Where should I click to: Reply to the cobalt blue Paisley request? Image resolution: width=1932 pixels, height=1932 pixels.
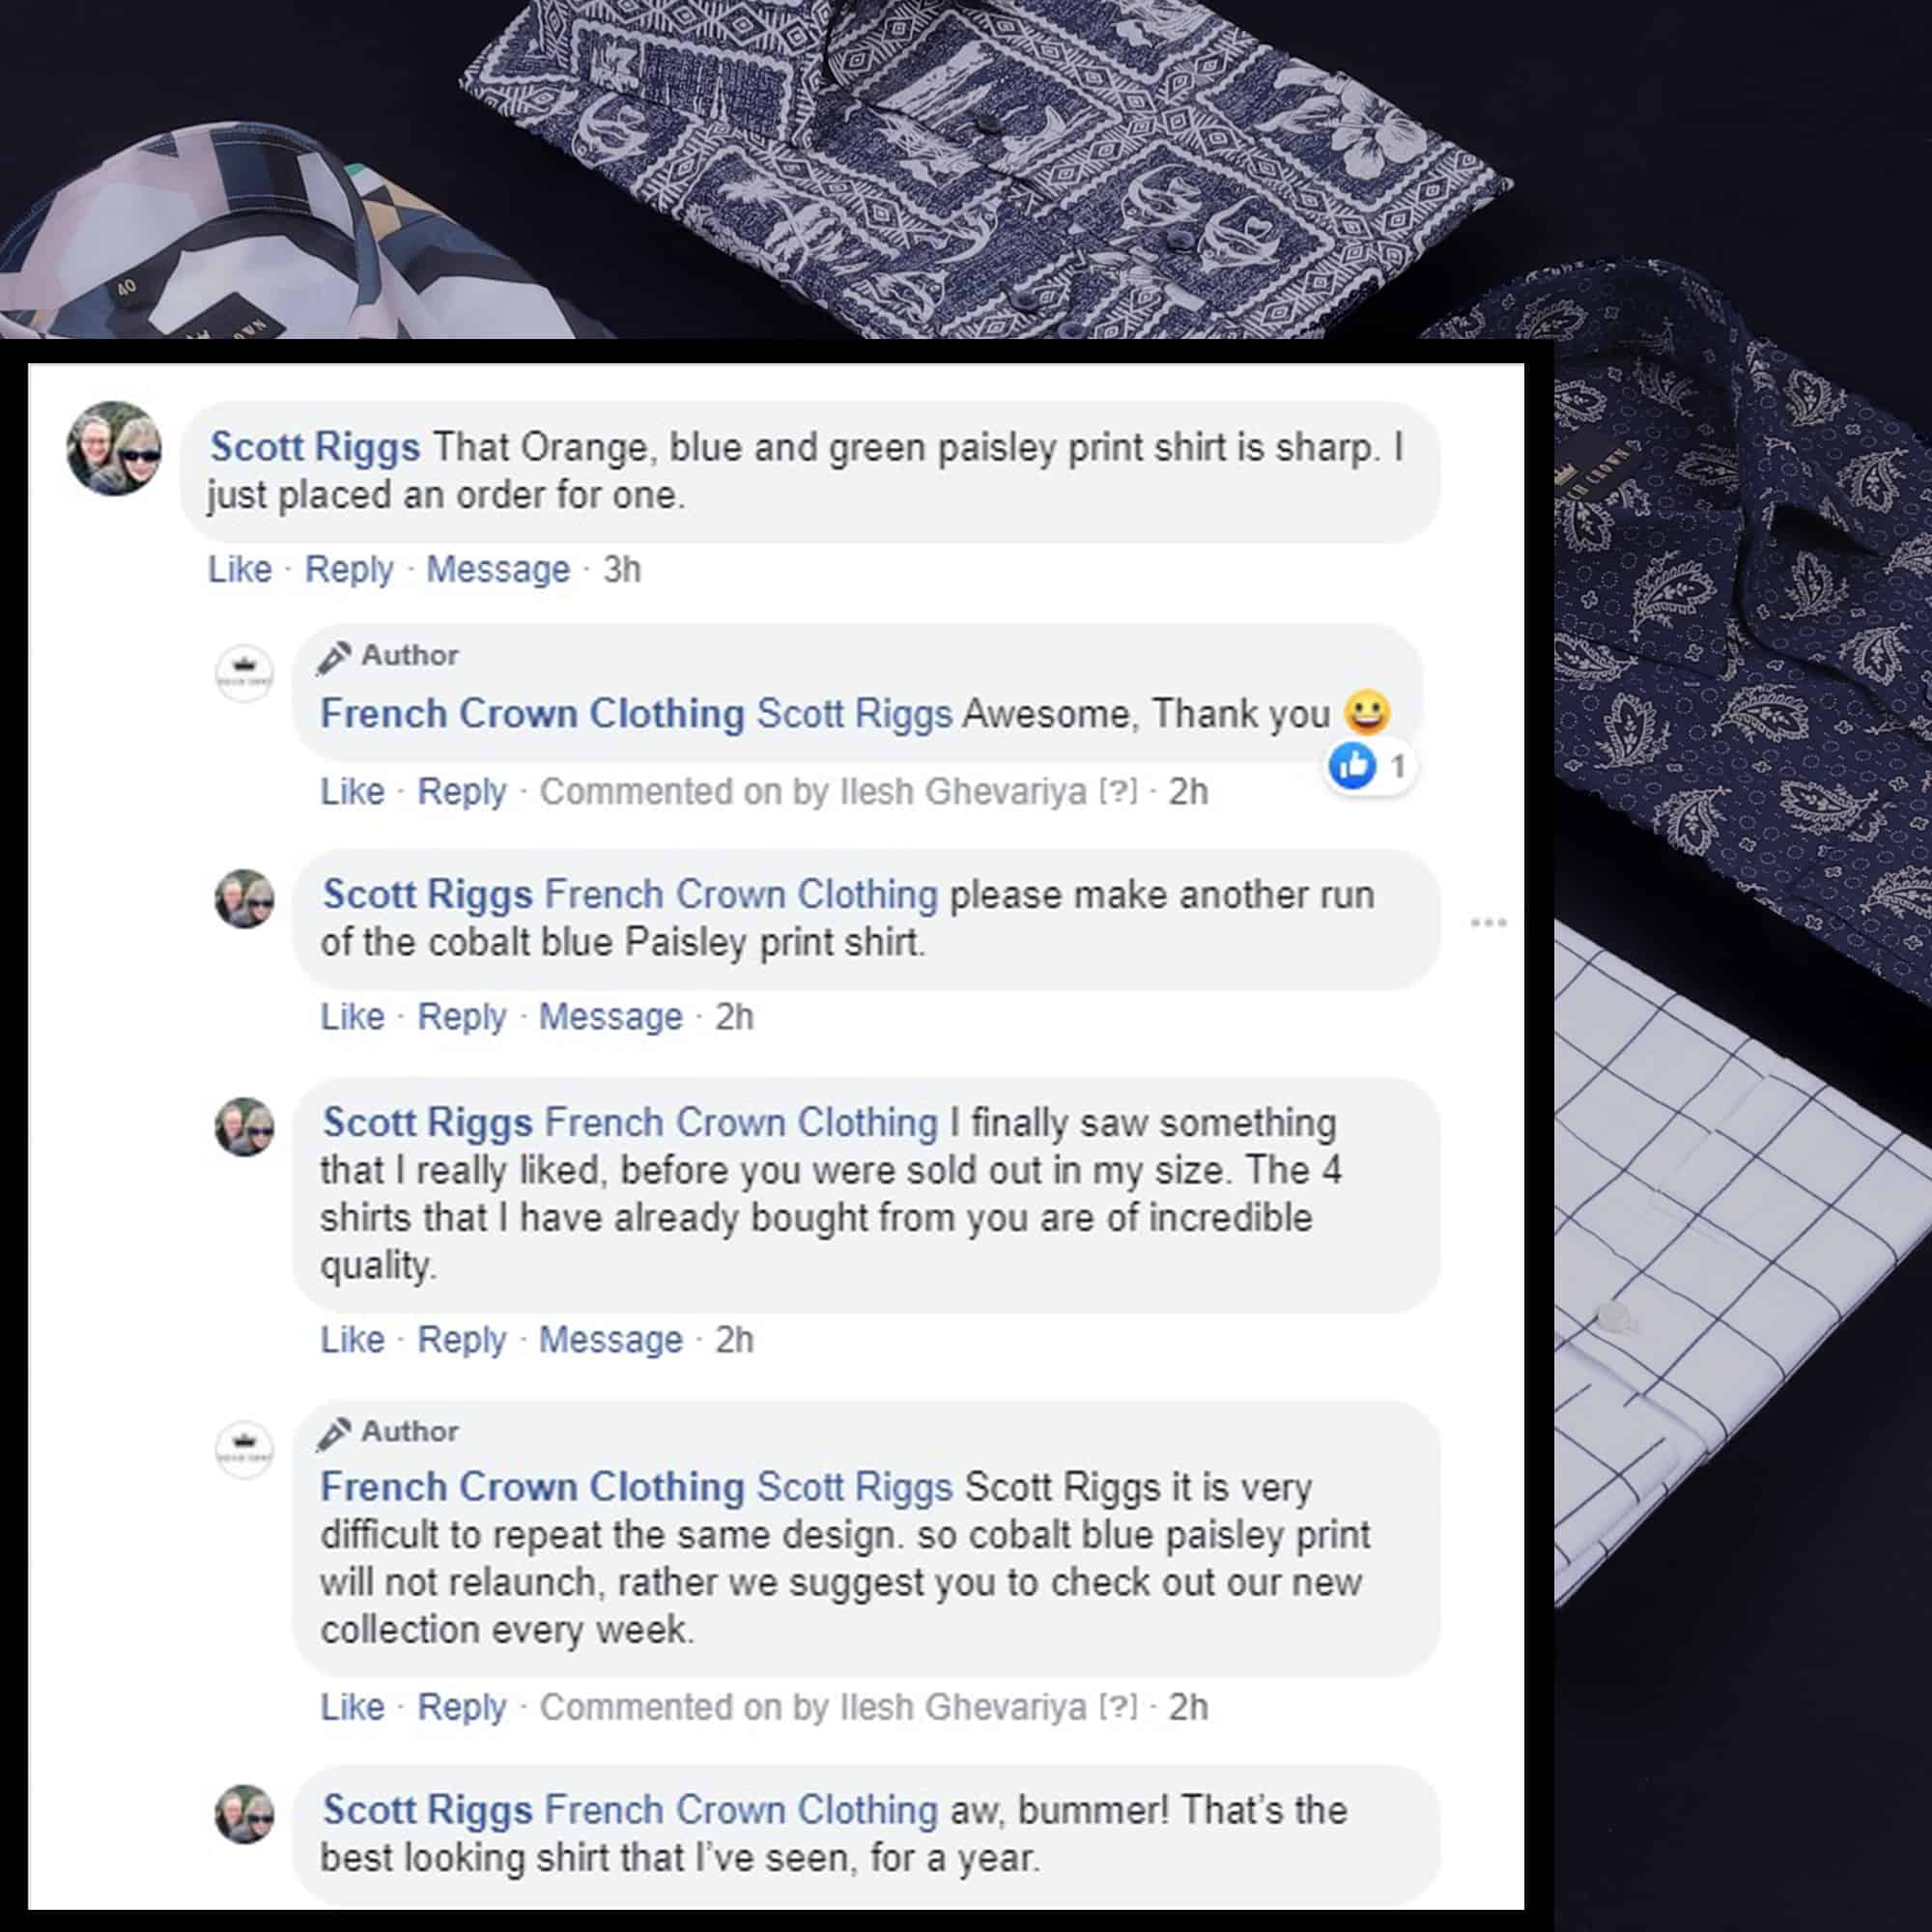click(462, 1016)
